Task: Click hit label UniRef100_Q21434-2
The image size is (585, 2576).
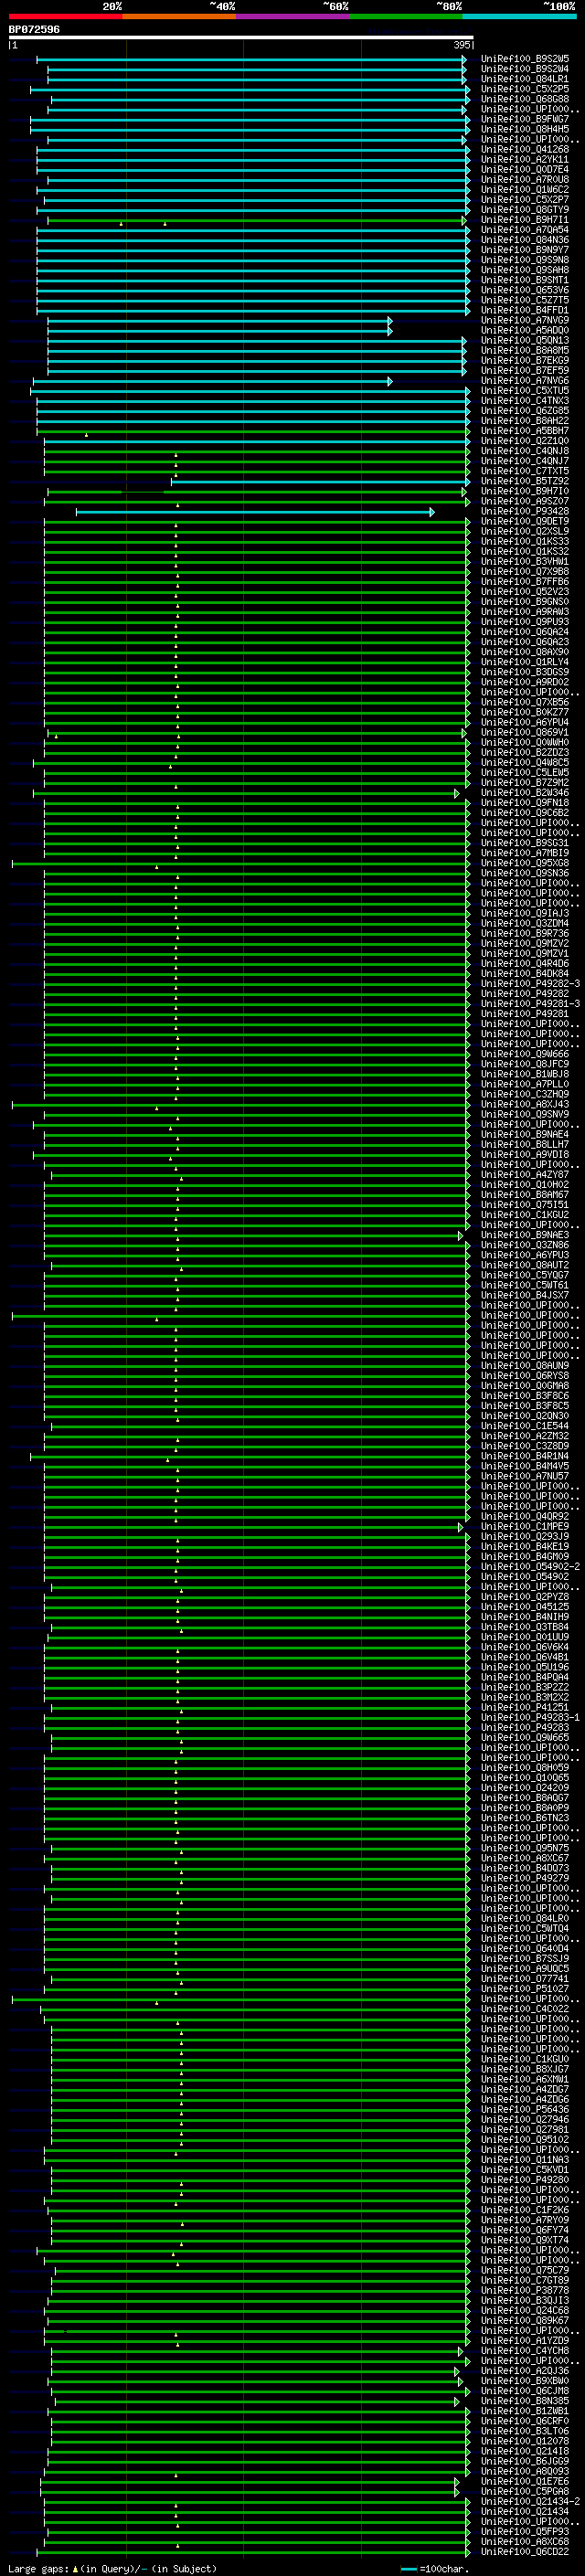Action: 530,2501
